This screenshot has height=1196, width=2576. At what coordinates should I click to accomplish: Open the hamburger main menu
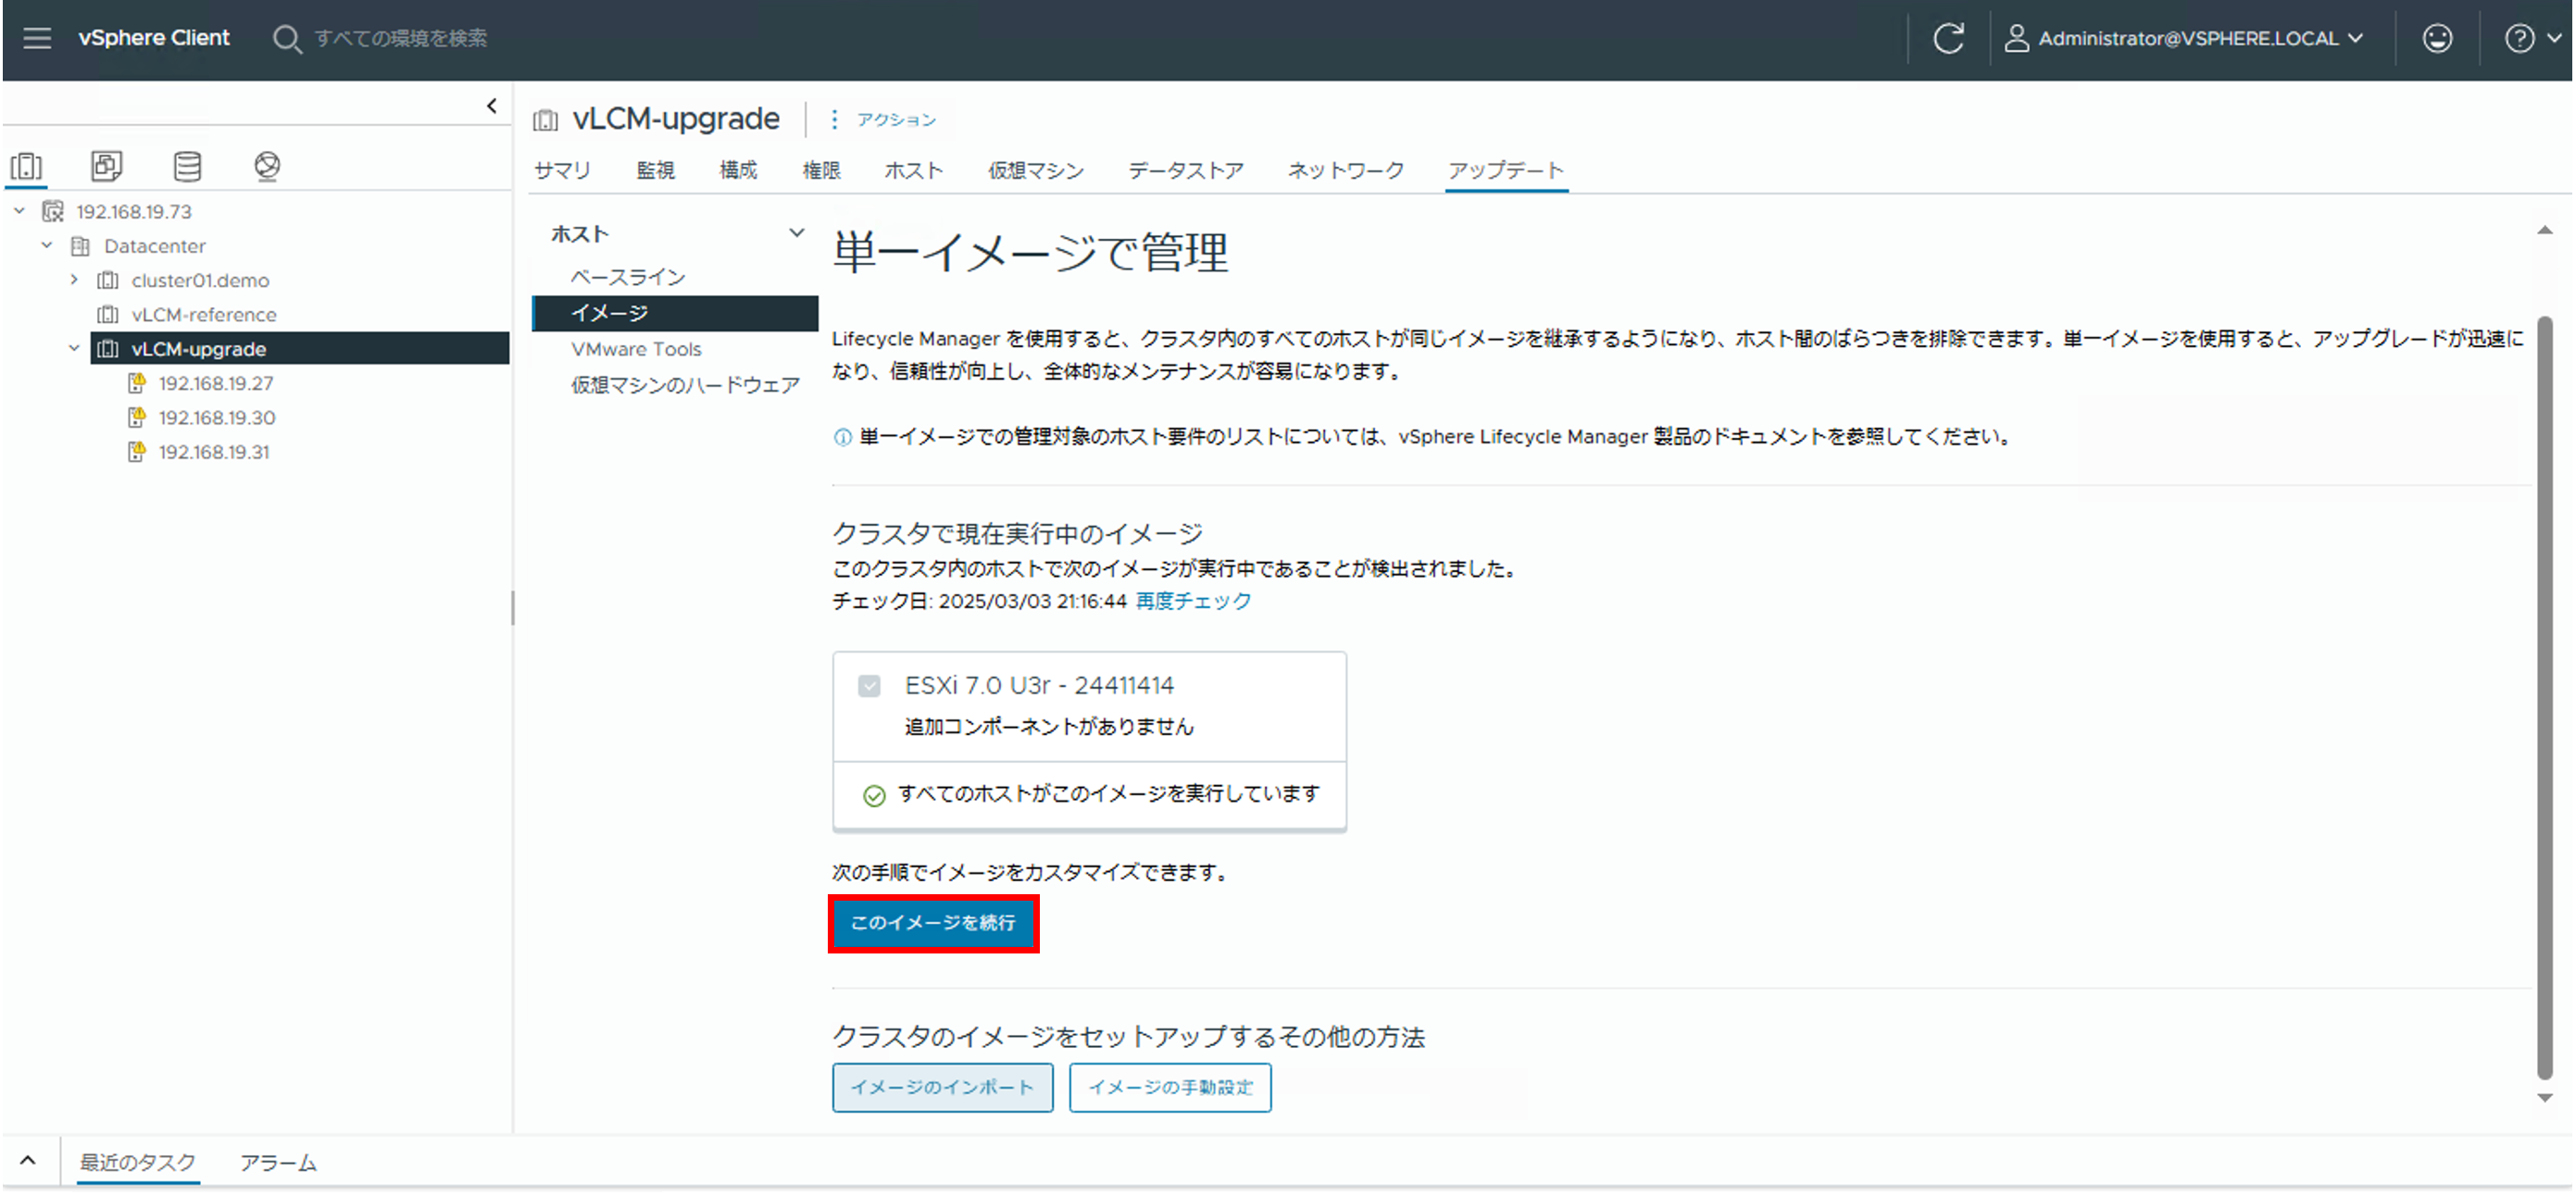(x=37, y=38)
